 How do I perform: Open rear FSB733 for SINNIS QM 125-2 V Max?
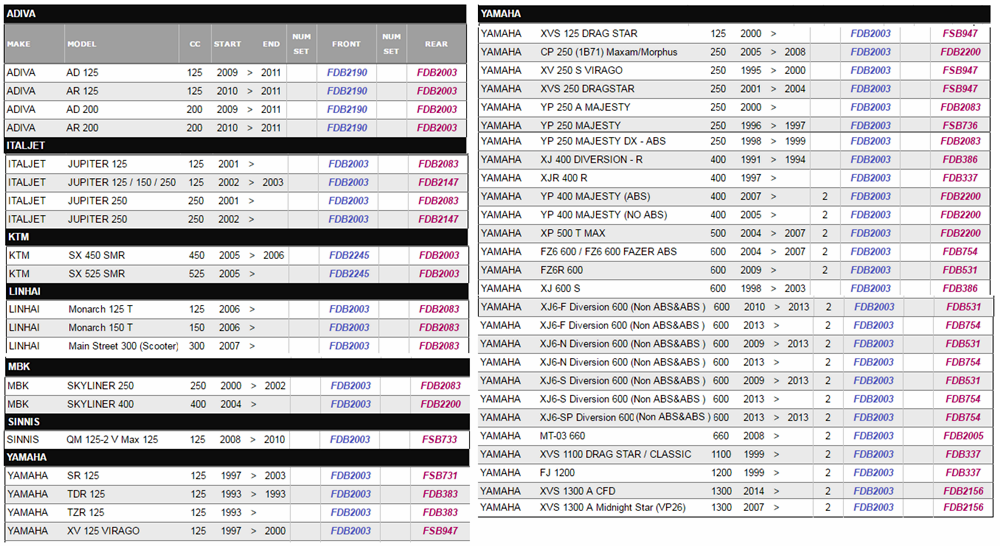pyautogui.click(x=439, y=439)
